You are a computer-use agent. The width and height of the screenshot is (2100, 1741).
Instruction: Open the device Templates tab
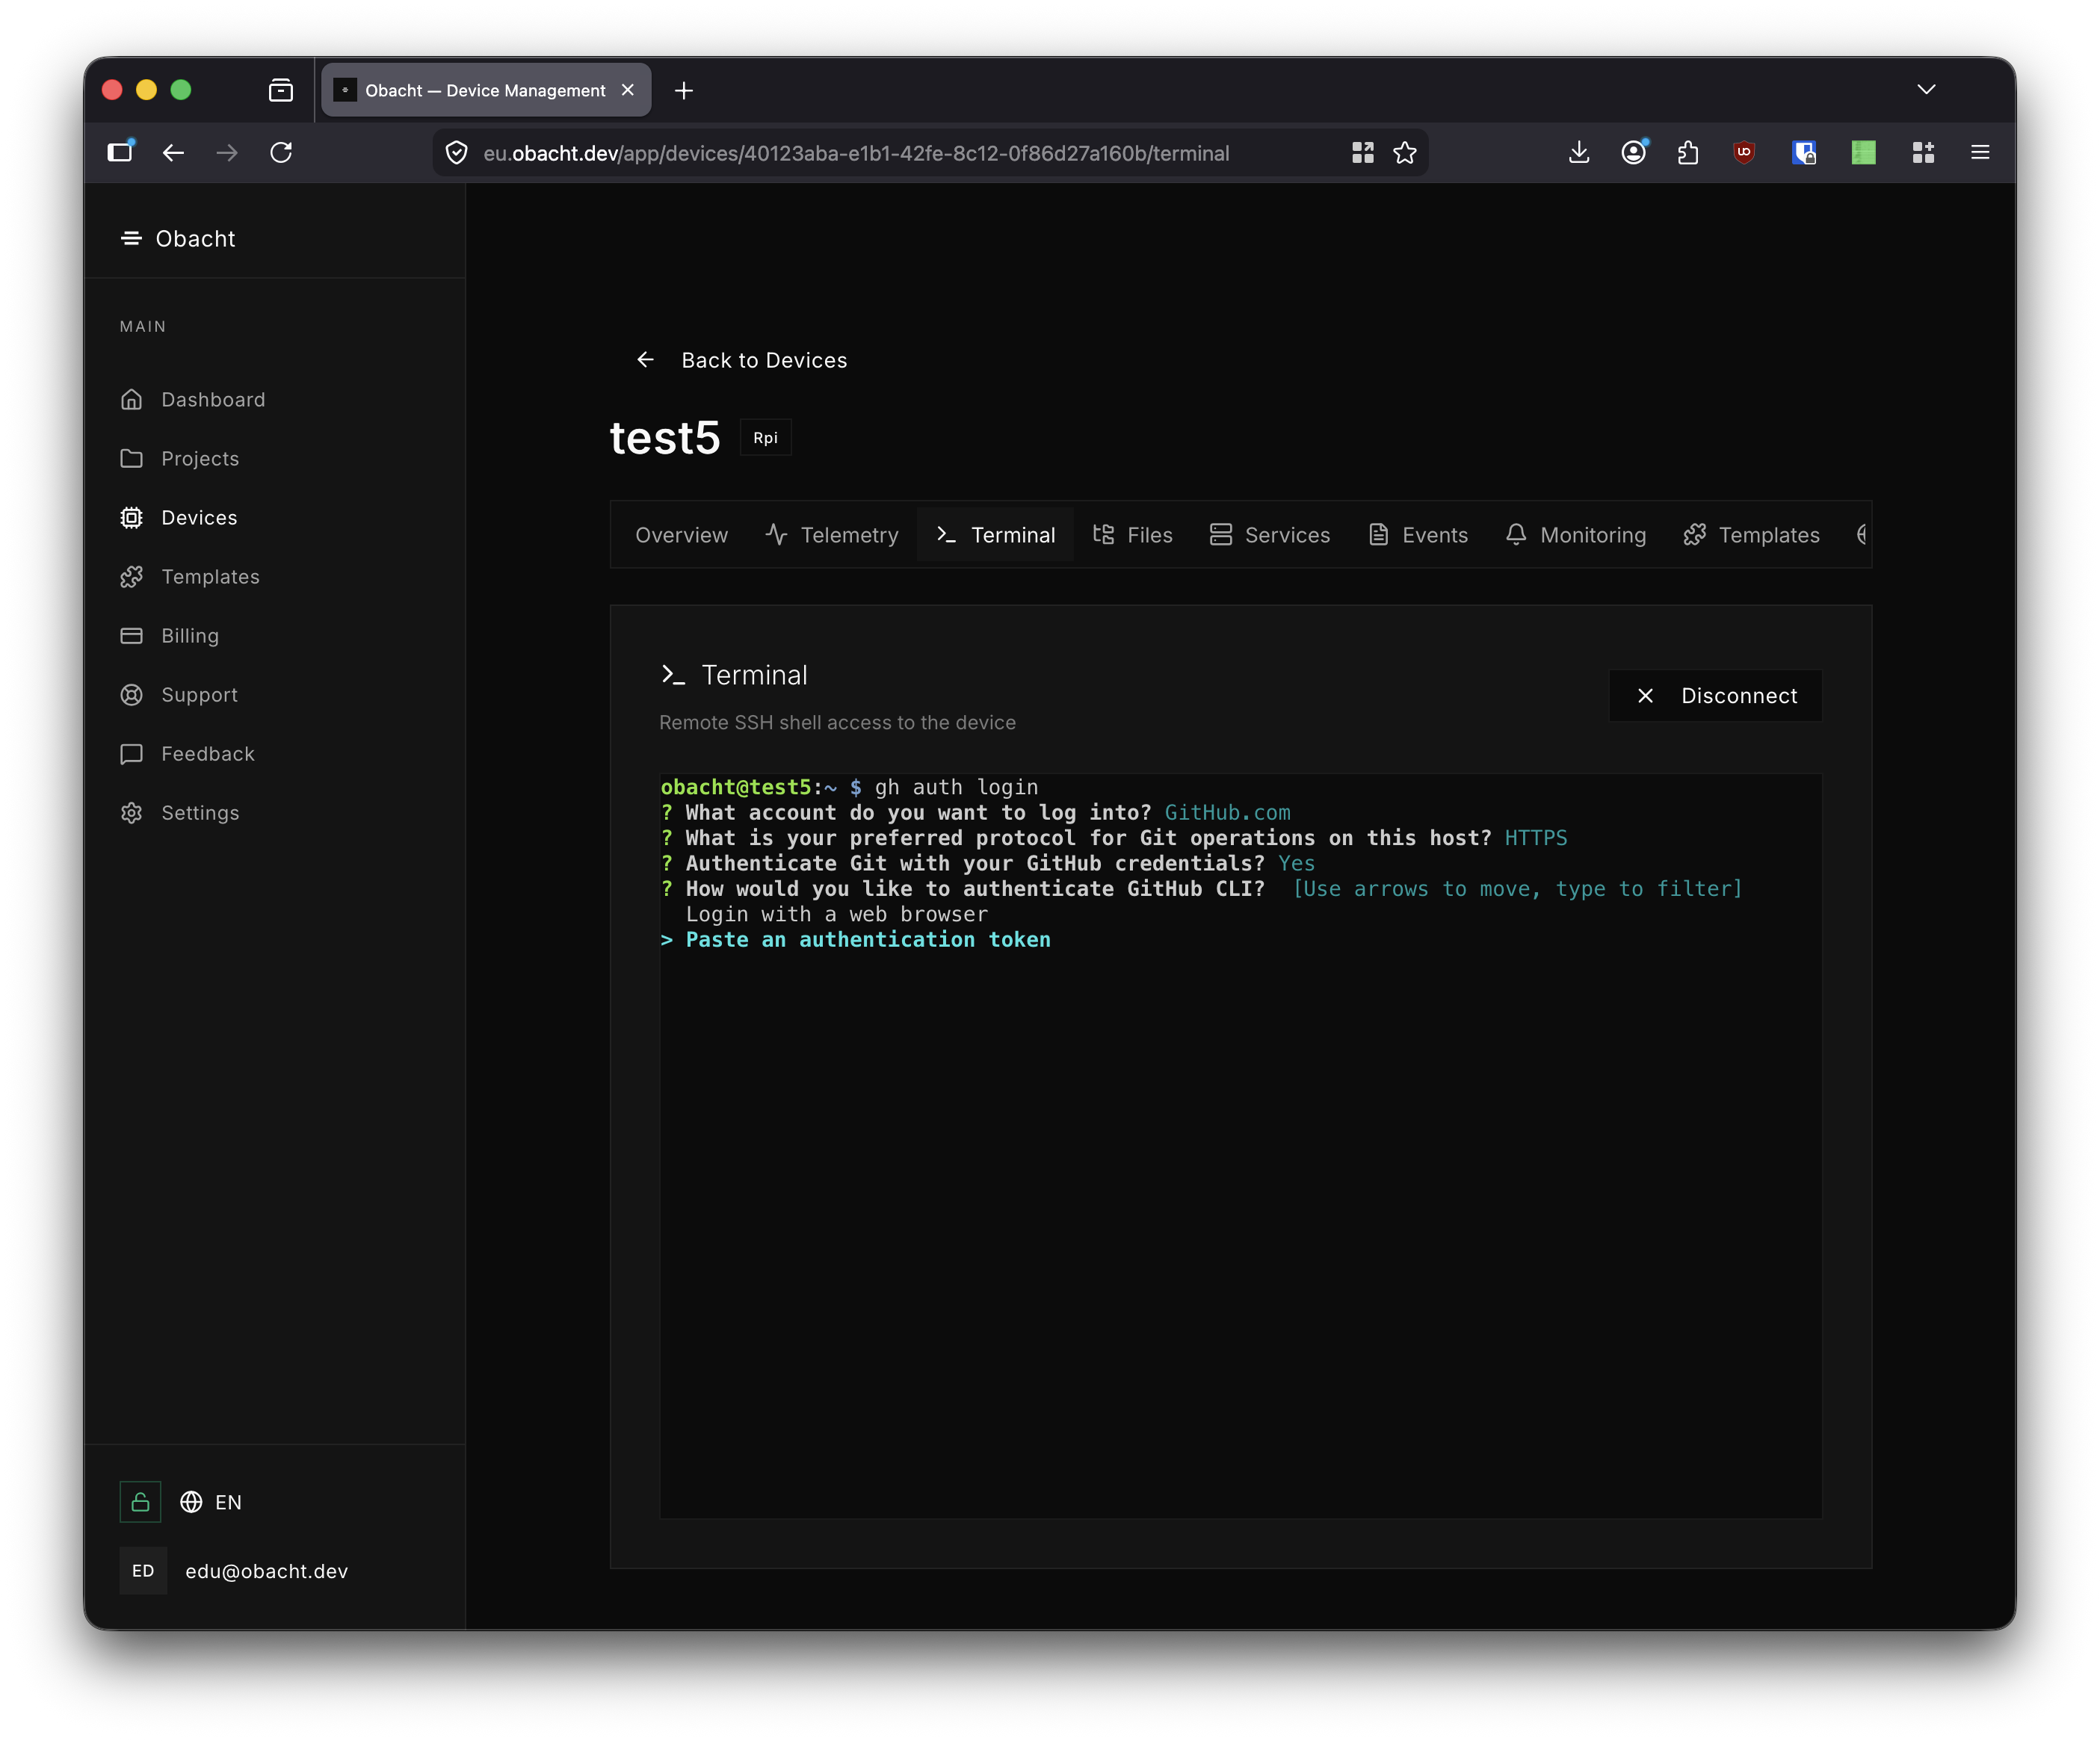(1752, 535)
